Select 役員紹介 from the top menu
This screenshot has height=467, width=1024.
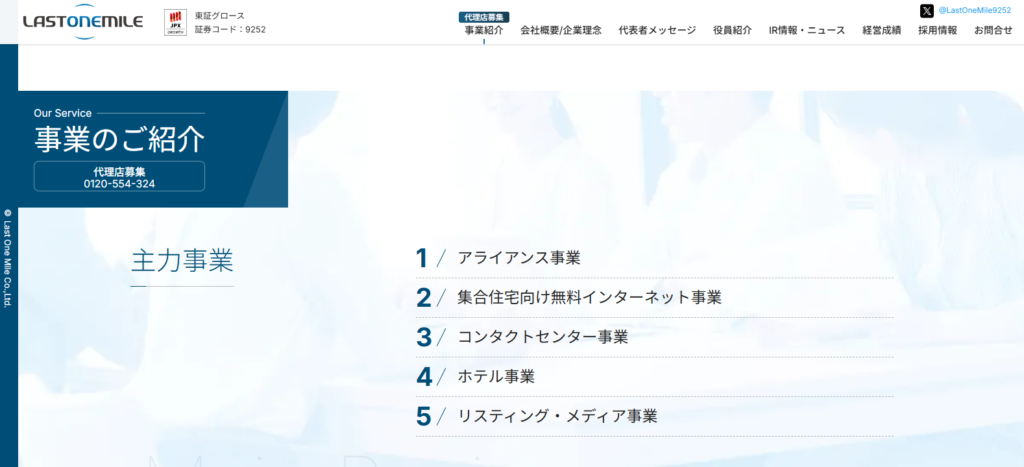pos(732,30)
